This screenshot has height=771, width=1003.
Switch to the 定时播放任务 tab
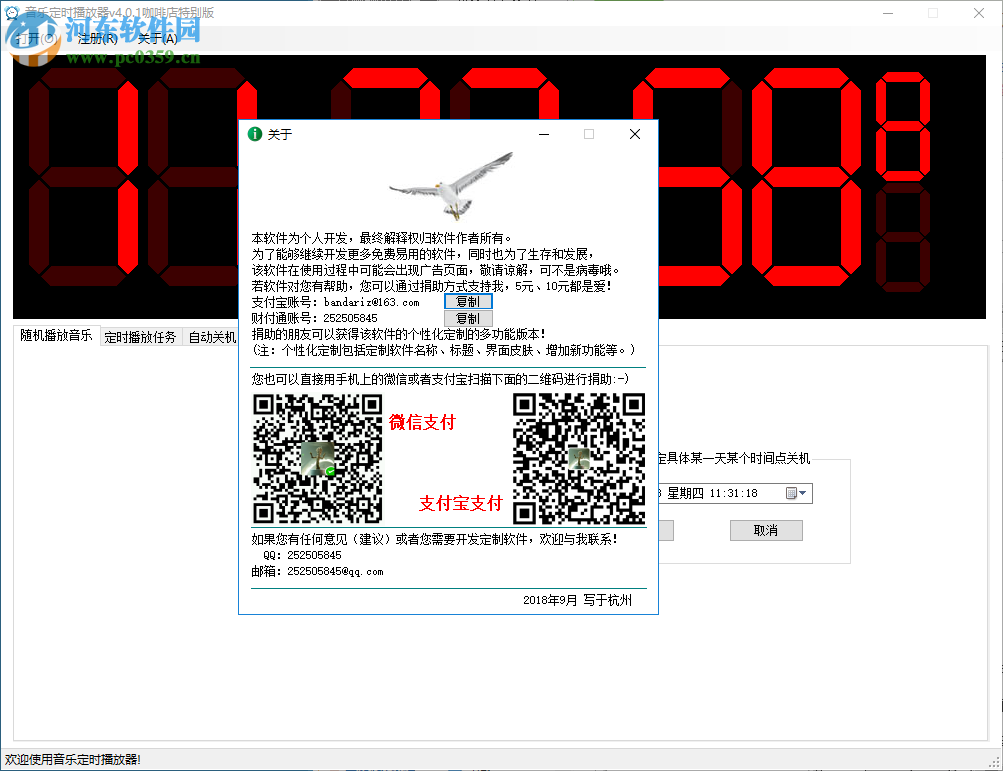pos(140,337)
